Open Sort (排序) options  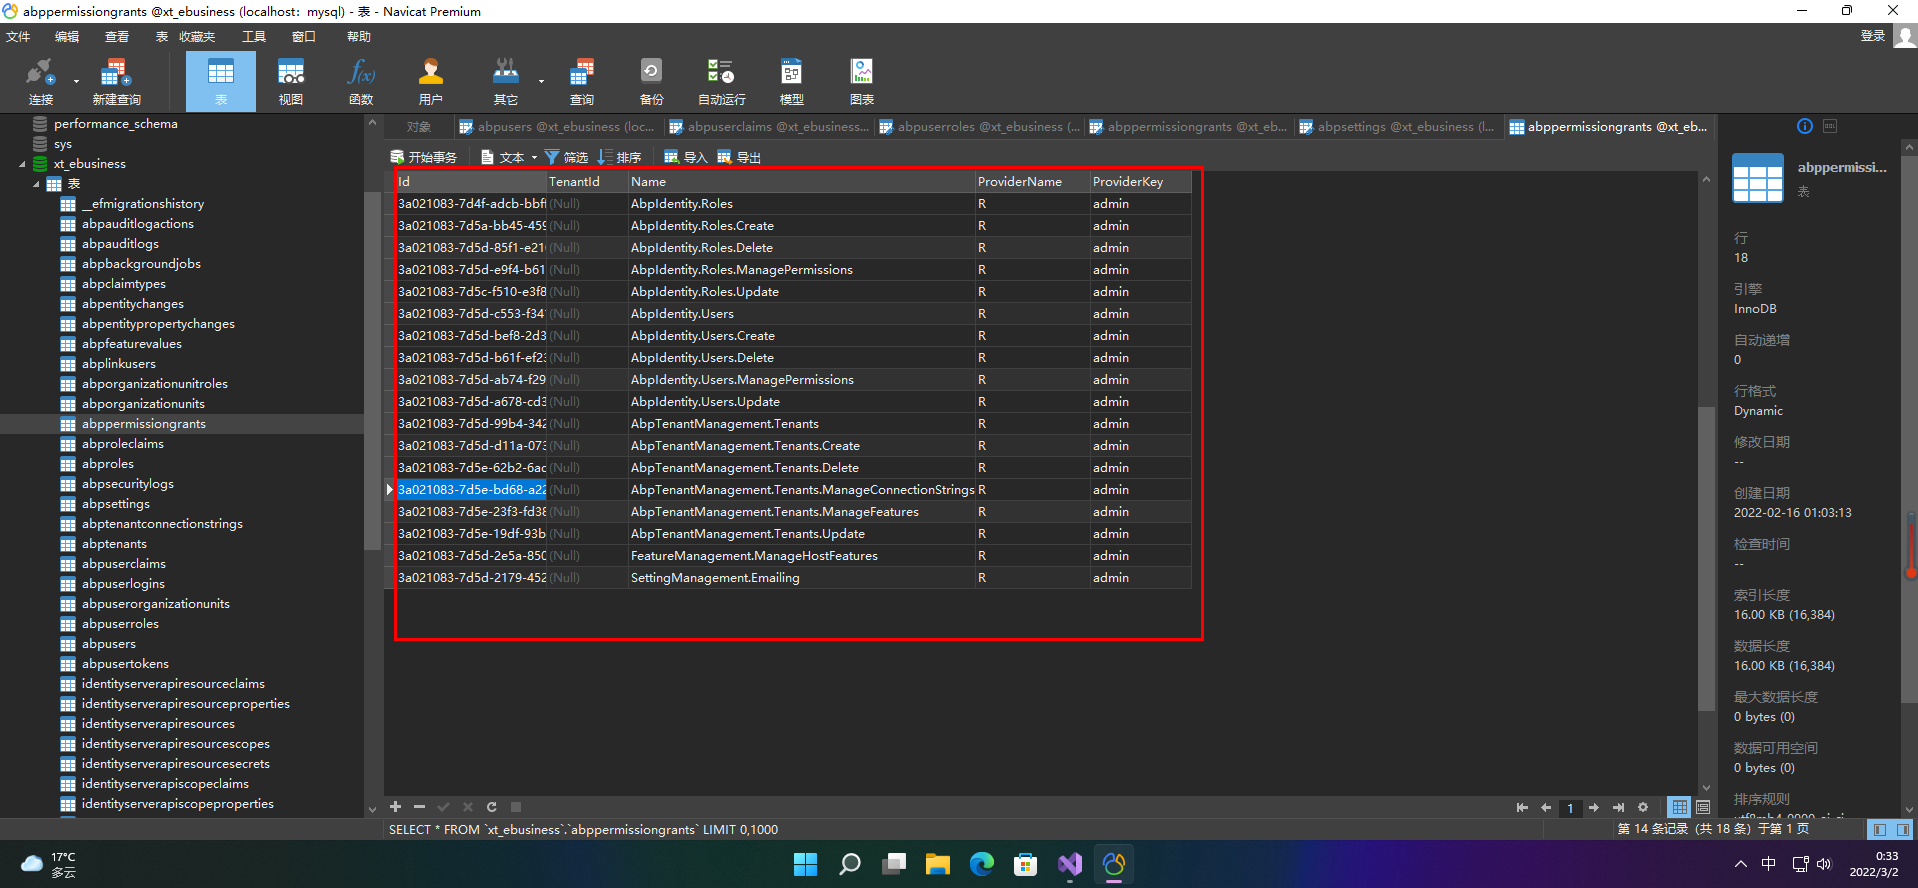point(619,157)
